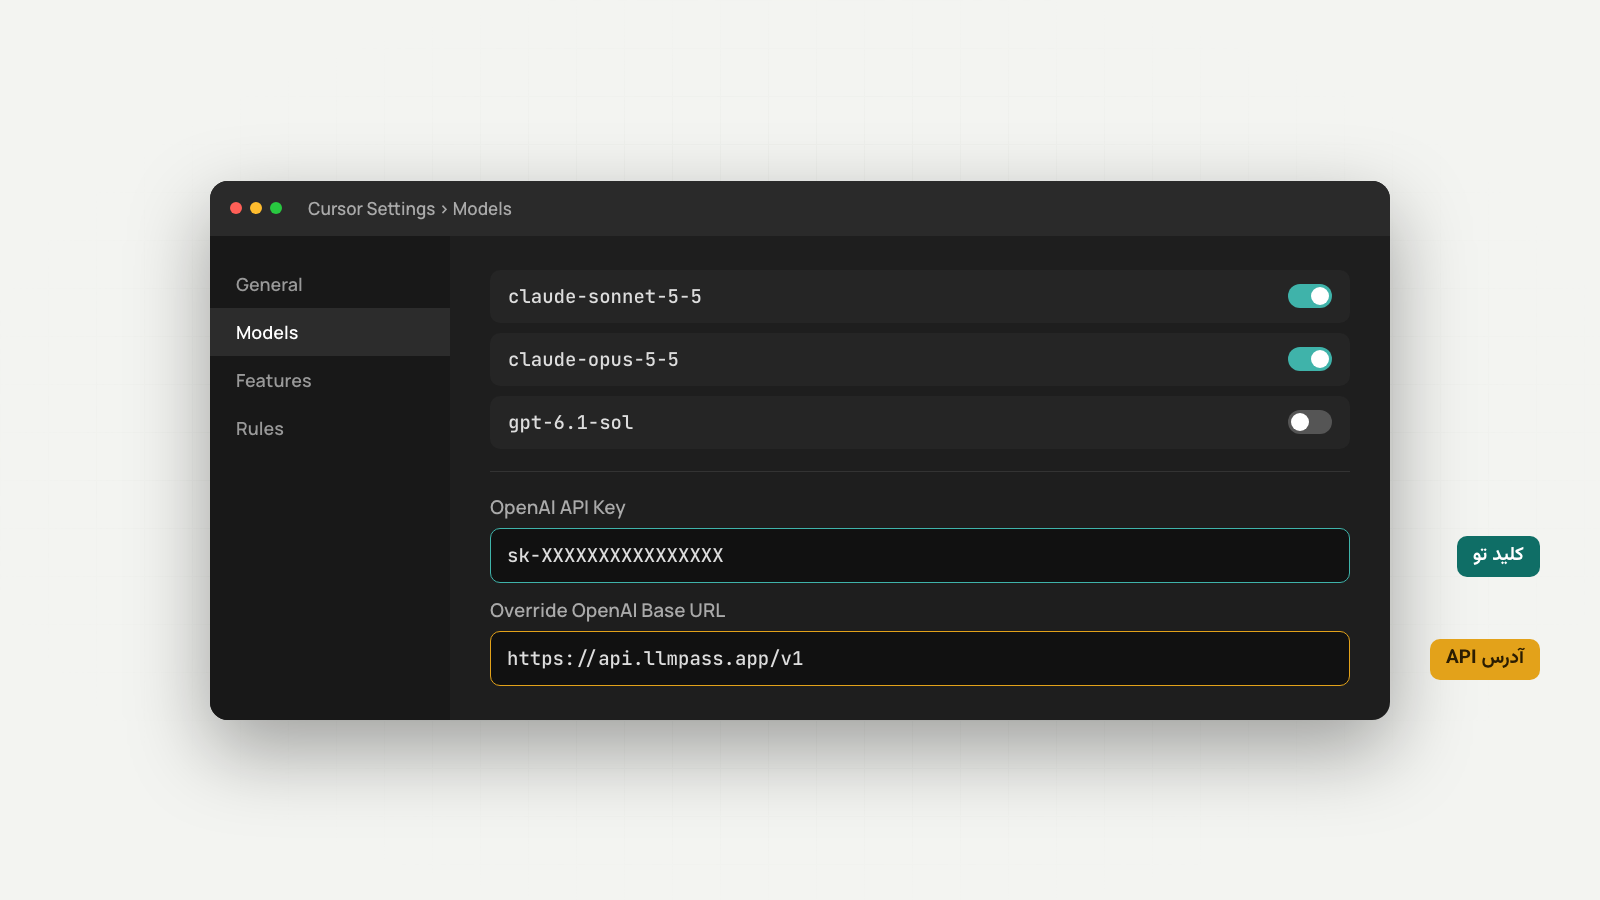
Task: Click the 'OpenAI API Key' label
Action: click(x=558, y=507)
